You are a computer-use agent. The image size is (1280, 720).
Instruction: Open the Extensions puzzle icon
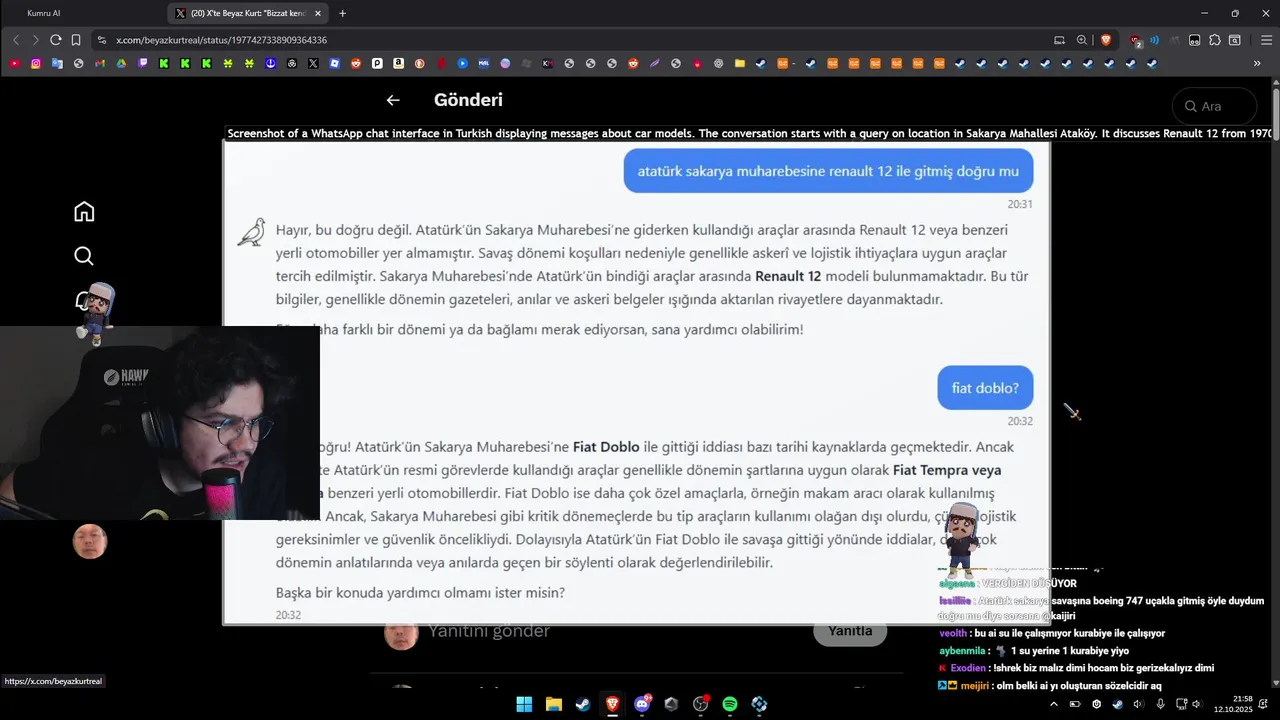coord(1215,40)
